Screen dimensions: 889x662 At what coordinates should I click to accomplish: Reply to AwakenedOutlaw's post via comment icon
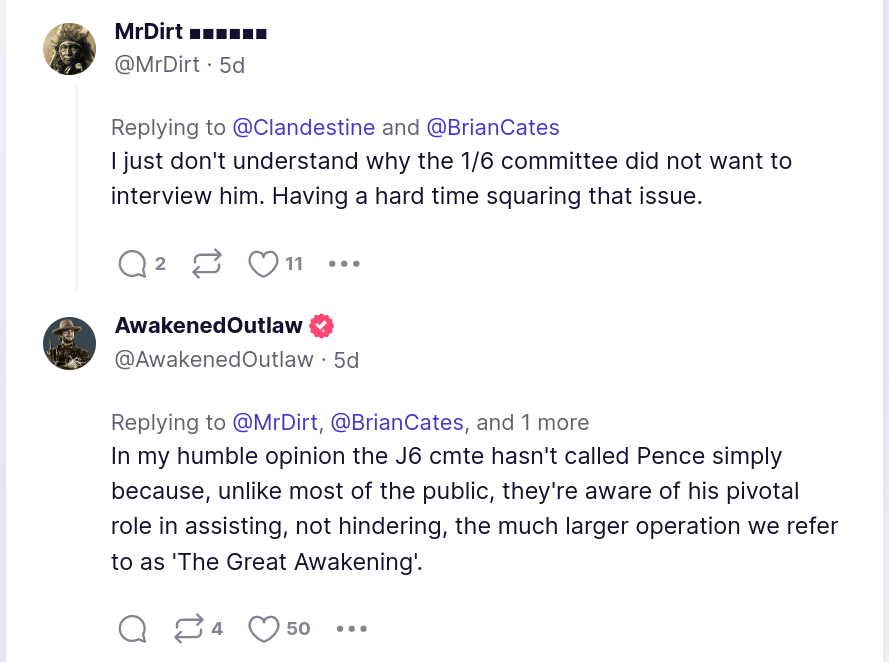tap(132, 629)
